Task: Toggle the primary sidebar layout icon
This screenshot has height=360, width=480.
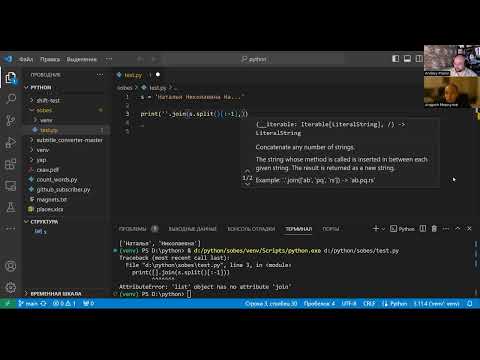Action: coord(396,59)
